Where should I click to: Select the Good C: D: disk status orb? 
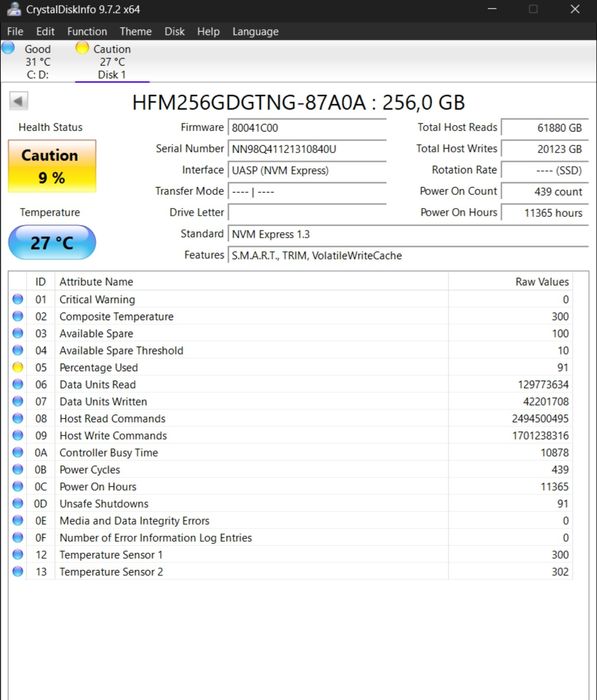click(x=8, y=48)
